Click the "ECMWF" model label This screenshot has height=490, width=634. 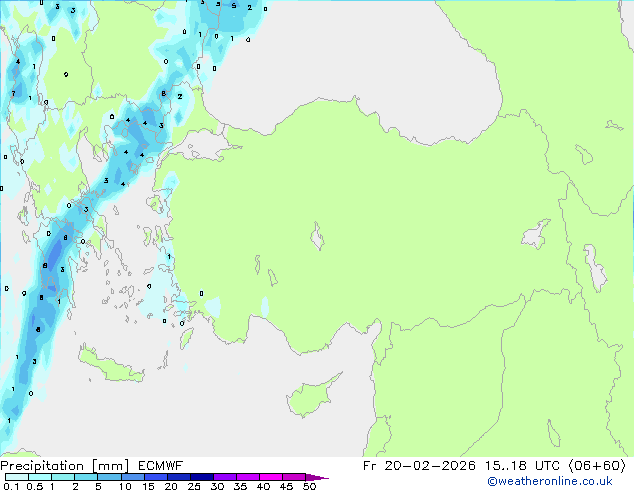click(x=161, y=466)
